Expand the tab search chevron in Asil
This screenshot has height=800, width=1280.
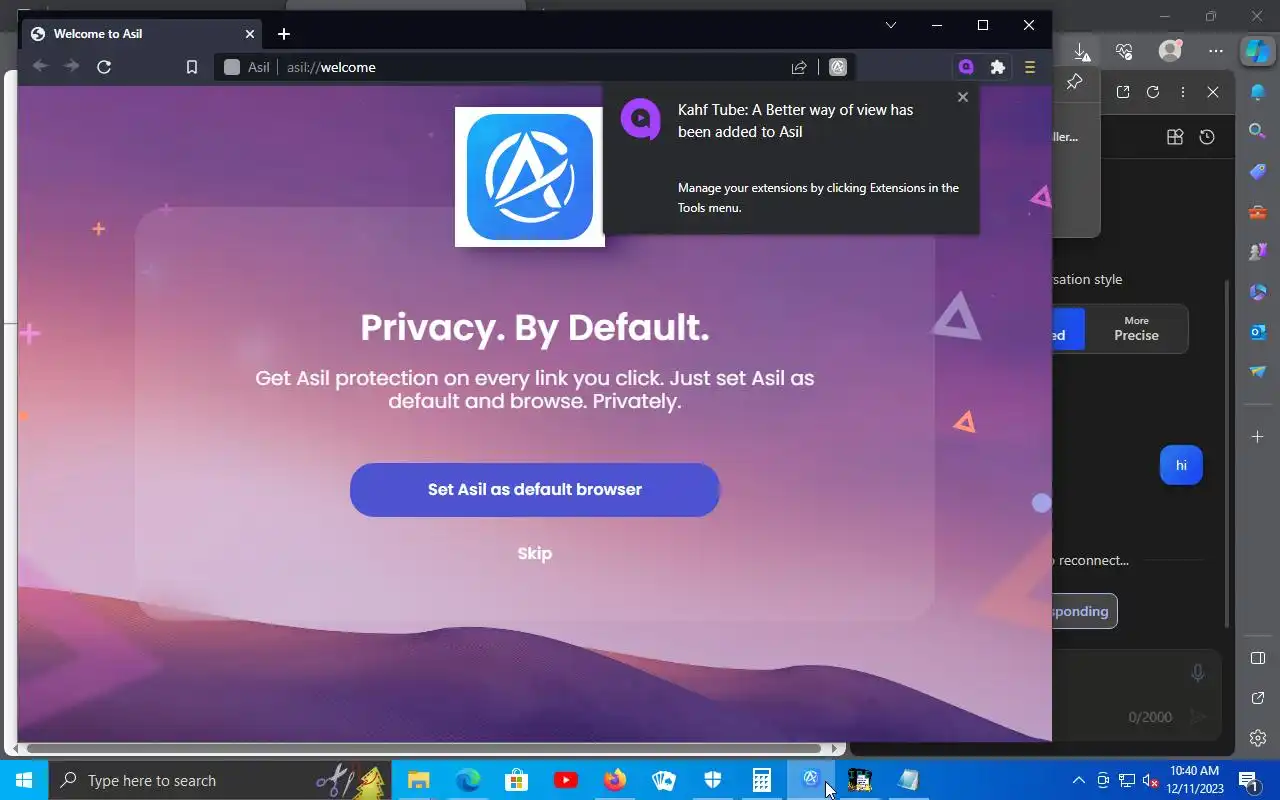click(891, 25)
